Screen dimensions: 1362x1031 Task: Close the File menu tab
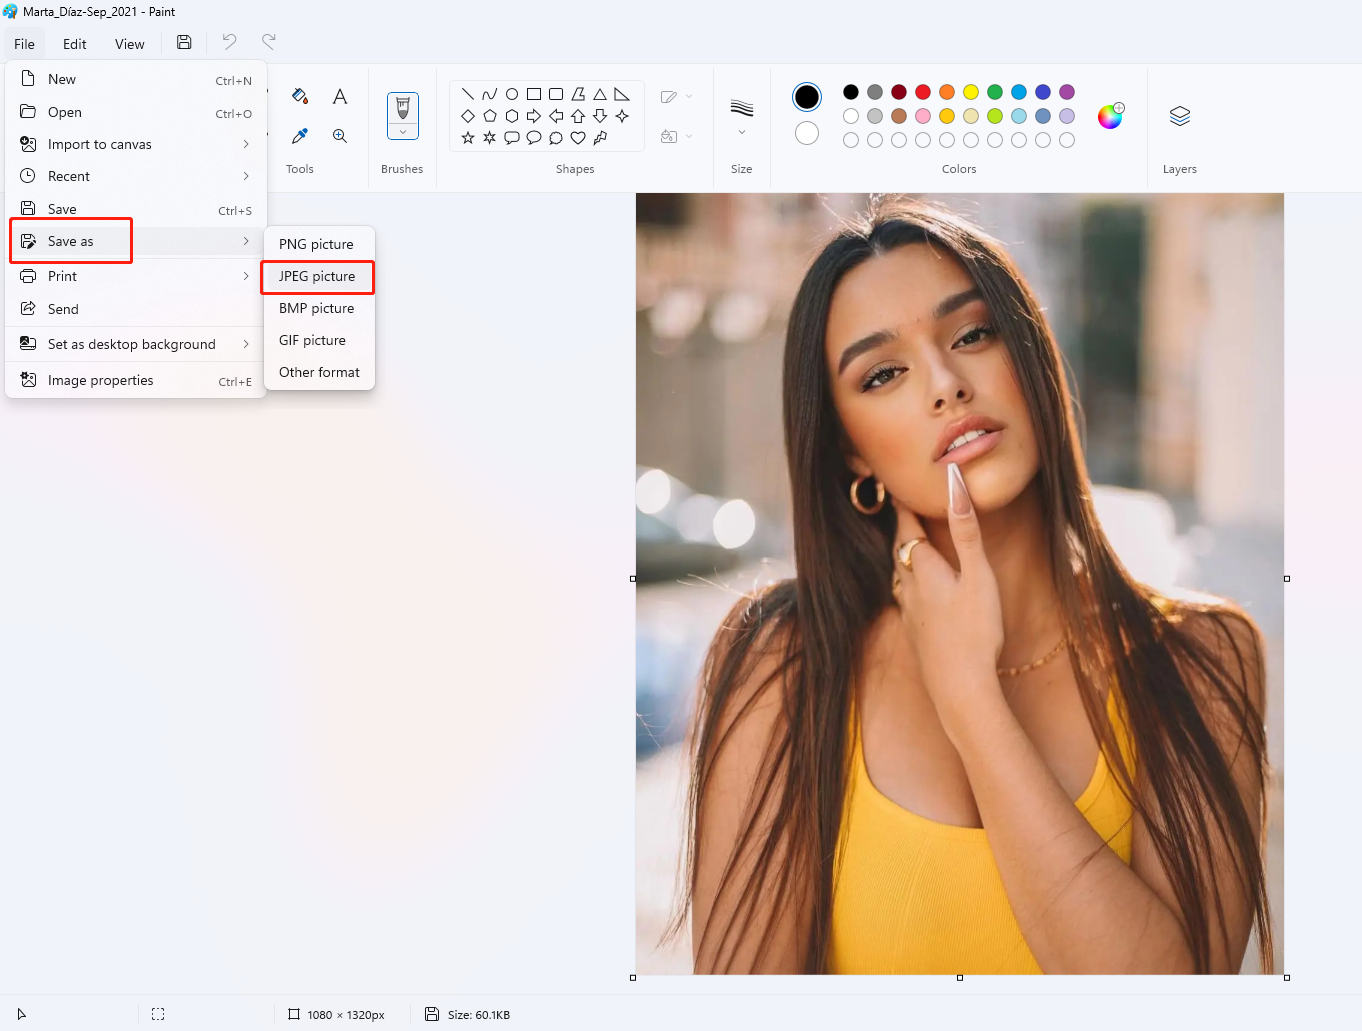(x=24, y=44)
